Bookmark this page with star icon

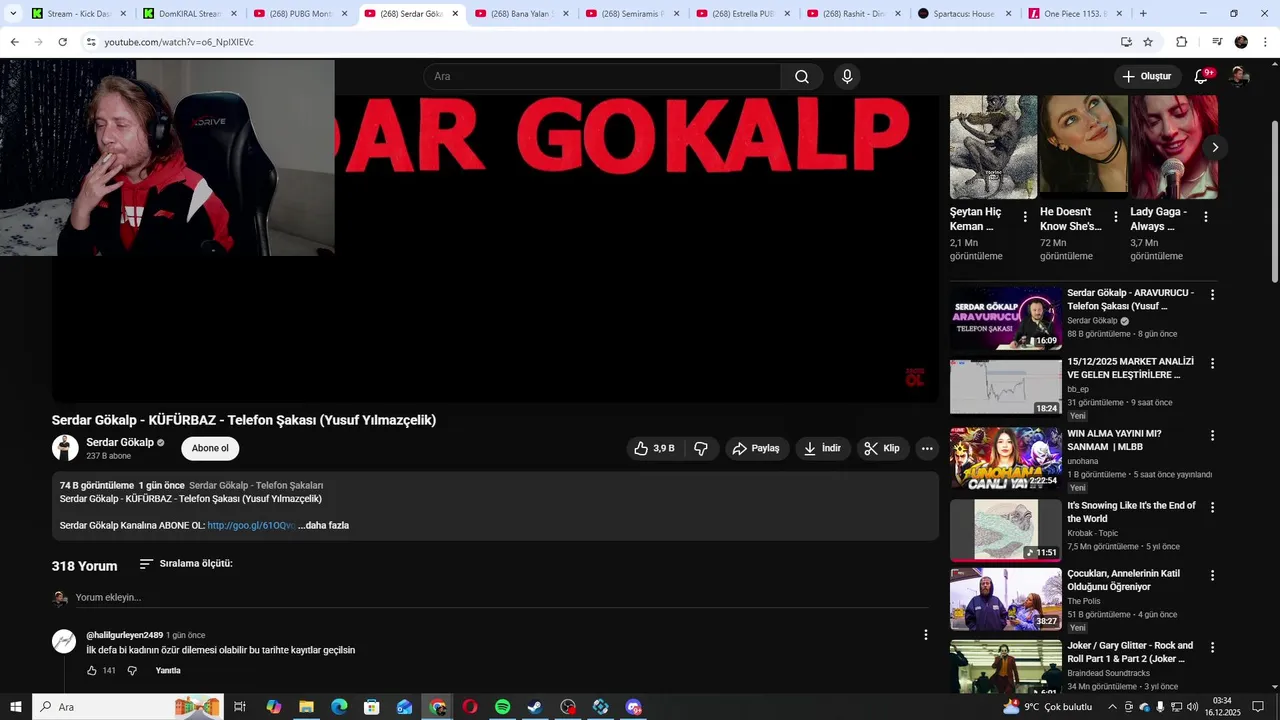tap(1148, 42)
